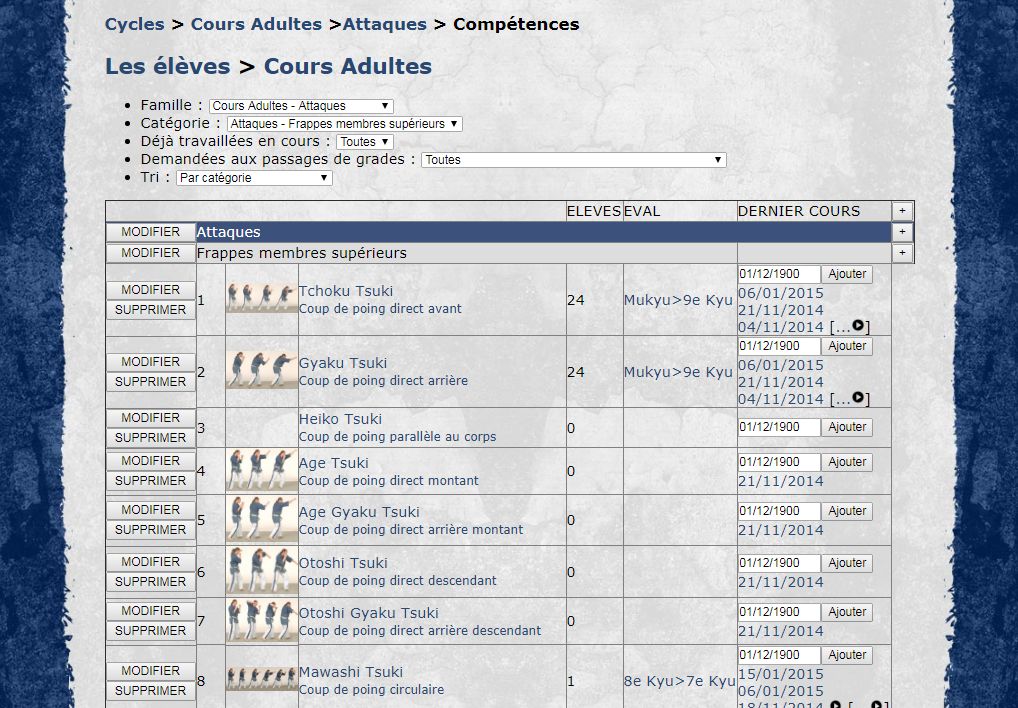1018x708 pixels.
Task: Open the Tri sorting dropdown
Action: [x=254, y=178]
